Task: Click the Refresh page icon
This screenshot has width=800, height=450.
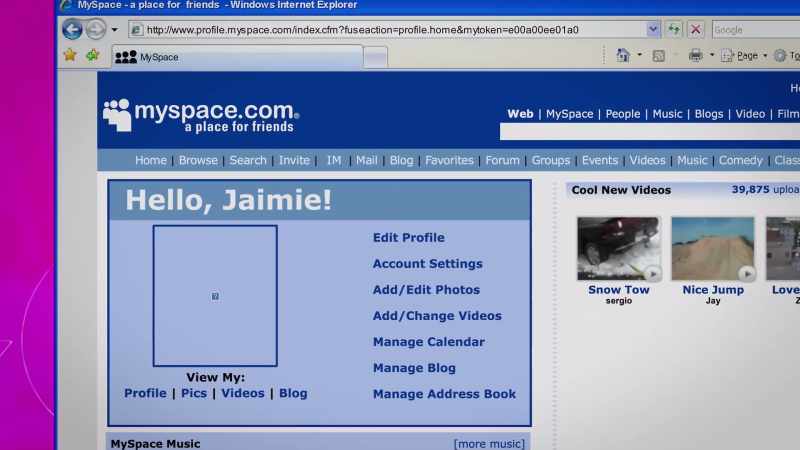Action: tap(673, 30)
